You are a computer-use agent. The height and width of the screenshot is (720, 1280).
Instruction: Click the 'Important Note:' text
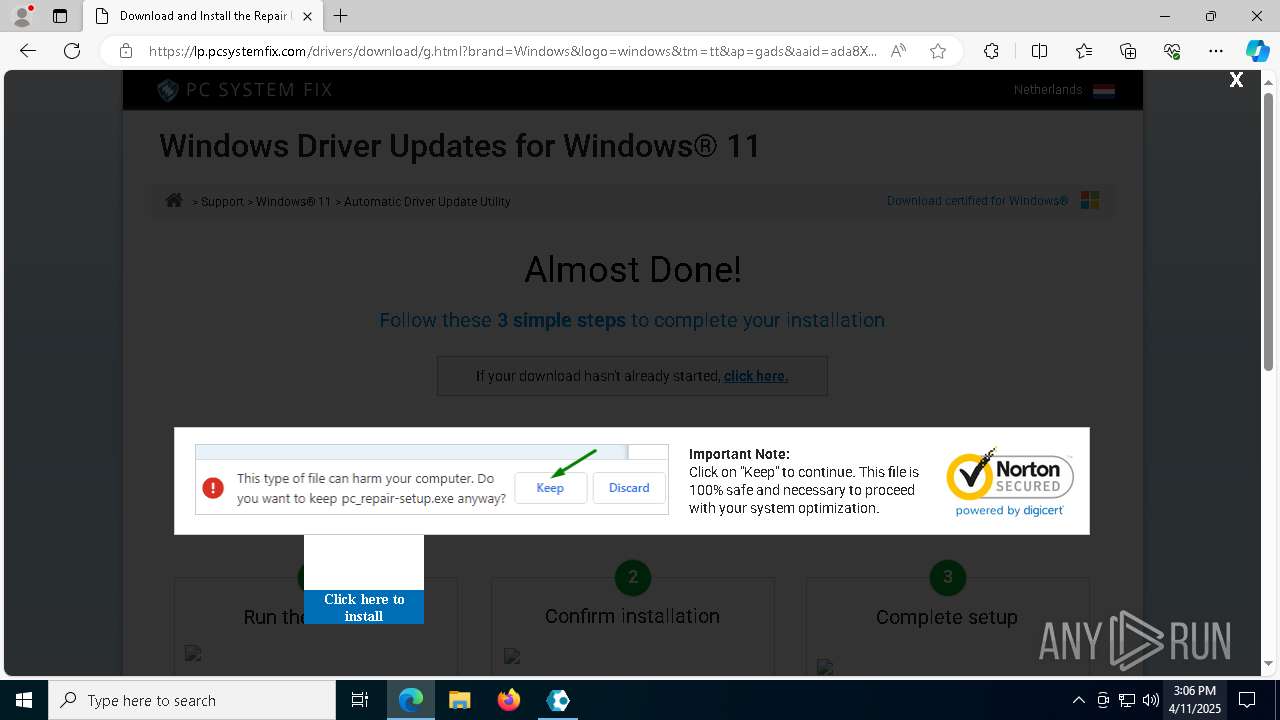[739, 454]
